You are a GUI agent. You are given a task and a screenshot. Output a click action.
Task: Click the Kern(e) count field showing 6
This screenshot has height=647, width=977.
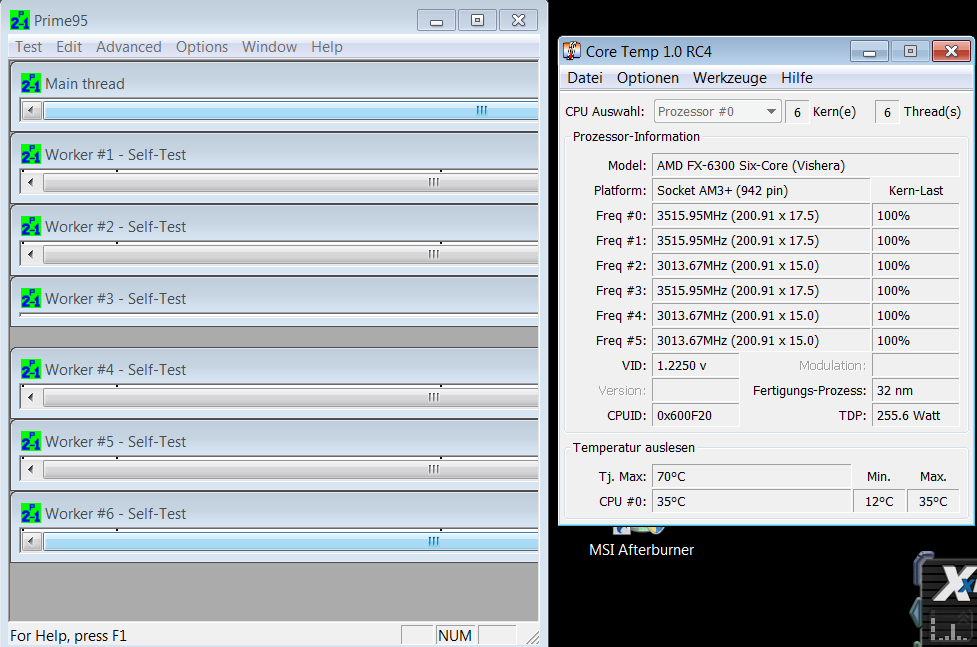tap(797, 112)
